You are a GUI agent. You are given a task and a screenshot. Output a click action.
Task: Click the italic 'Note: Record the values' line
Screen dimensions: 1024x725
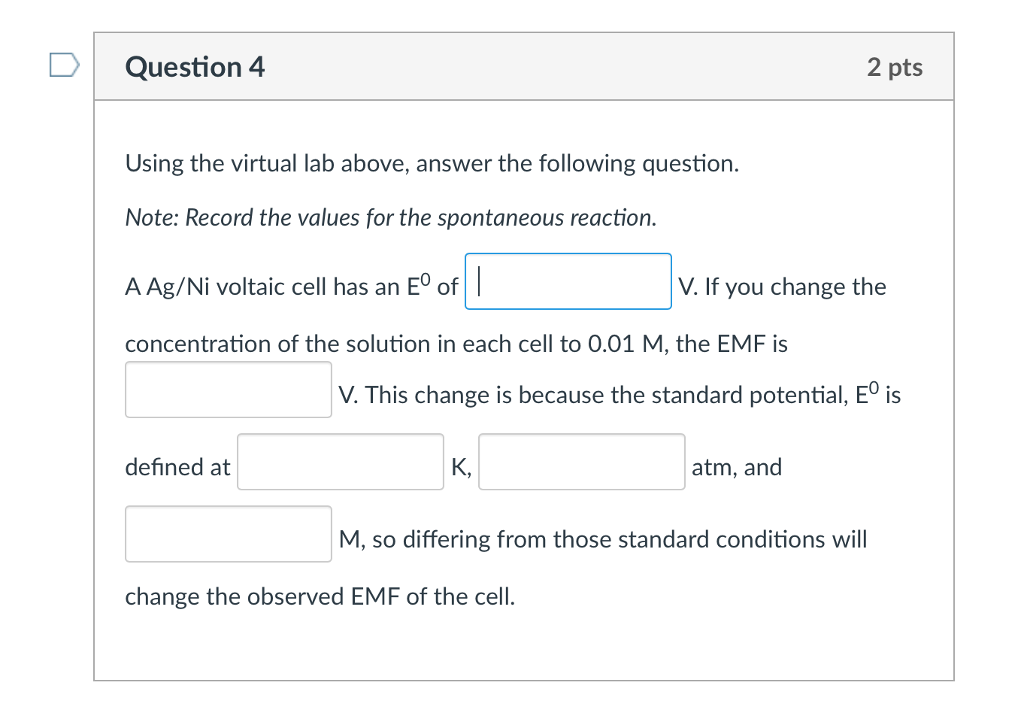pyautogui.click(x=391, y=218)
